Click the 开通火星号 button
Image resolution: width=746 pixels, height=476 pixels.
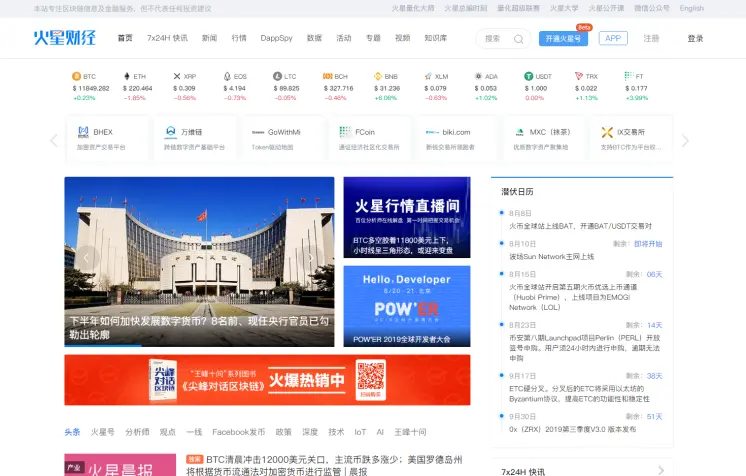point(563,39)
